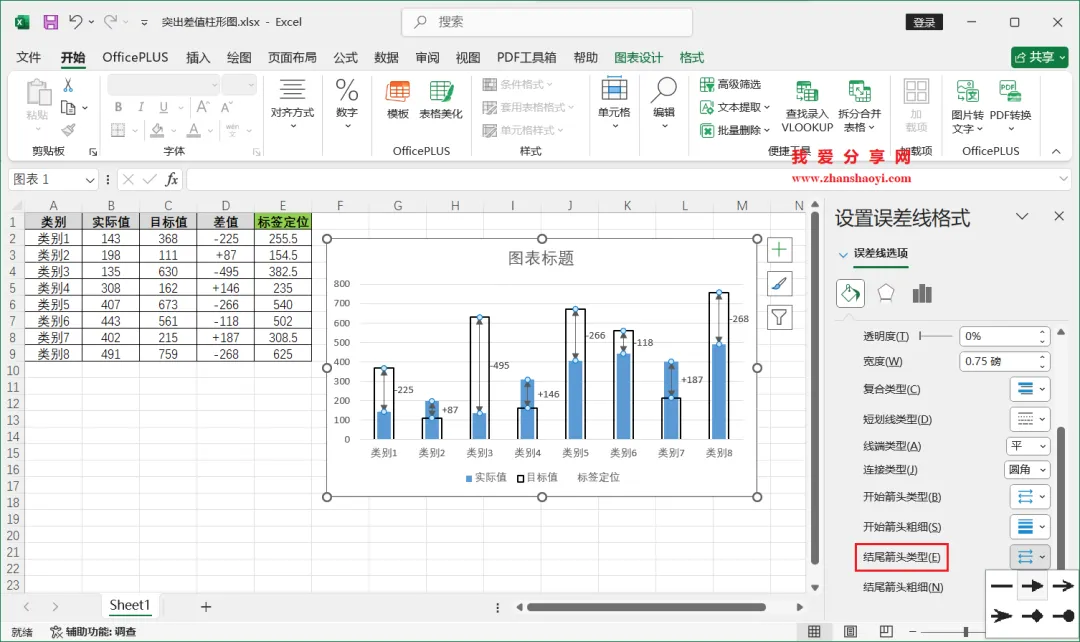Open 连接类型 join type dropdown

click(1026, 470)
